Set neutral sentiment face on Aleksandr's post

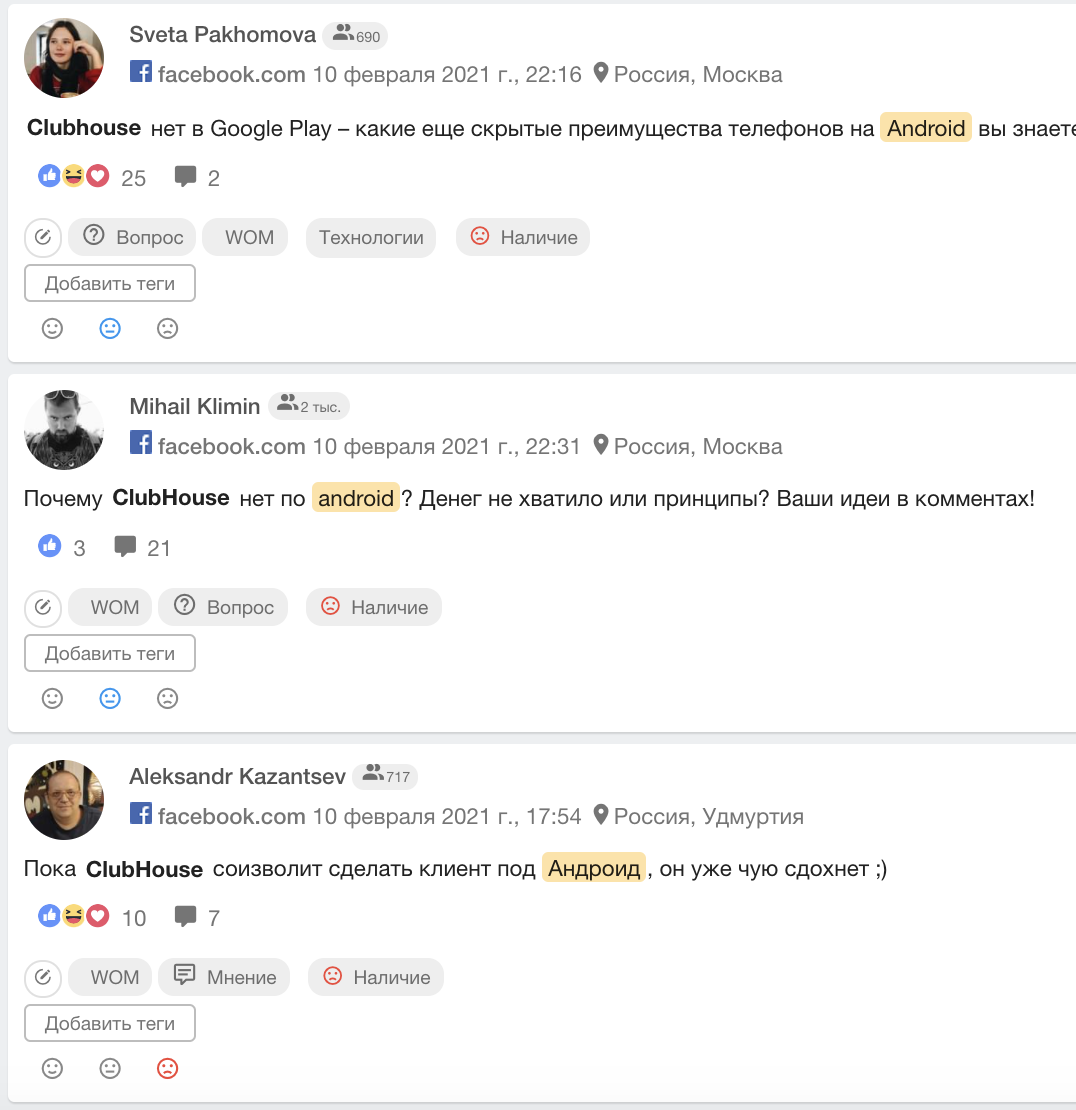pyautogui.click(x=110, y=1068)
